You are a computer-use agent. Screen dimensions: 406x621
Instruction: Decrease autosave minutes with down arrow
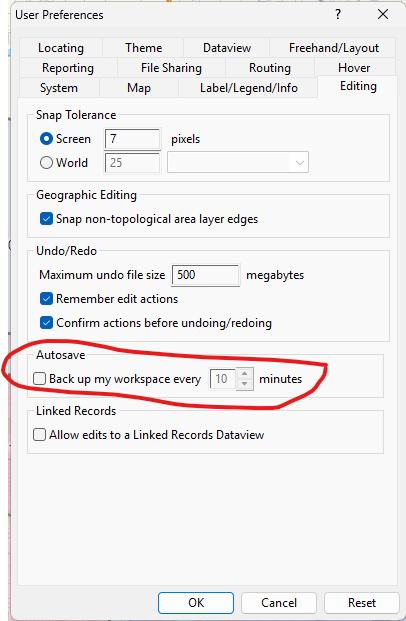244,384
